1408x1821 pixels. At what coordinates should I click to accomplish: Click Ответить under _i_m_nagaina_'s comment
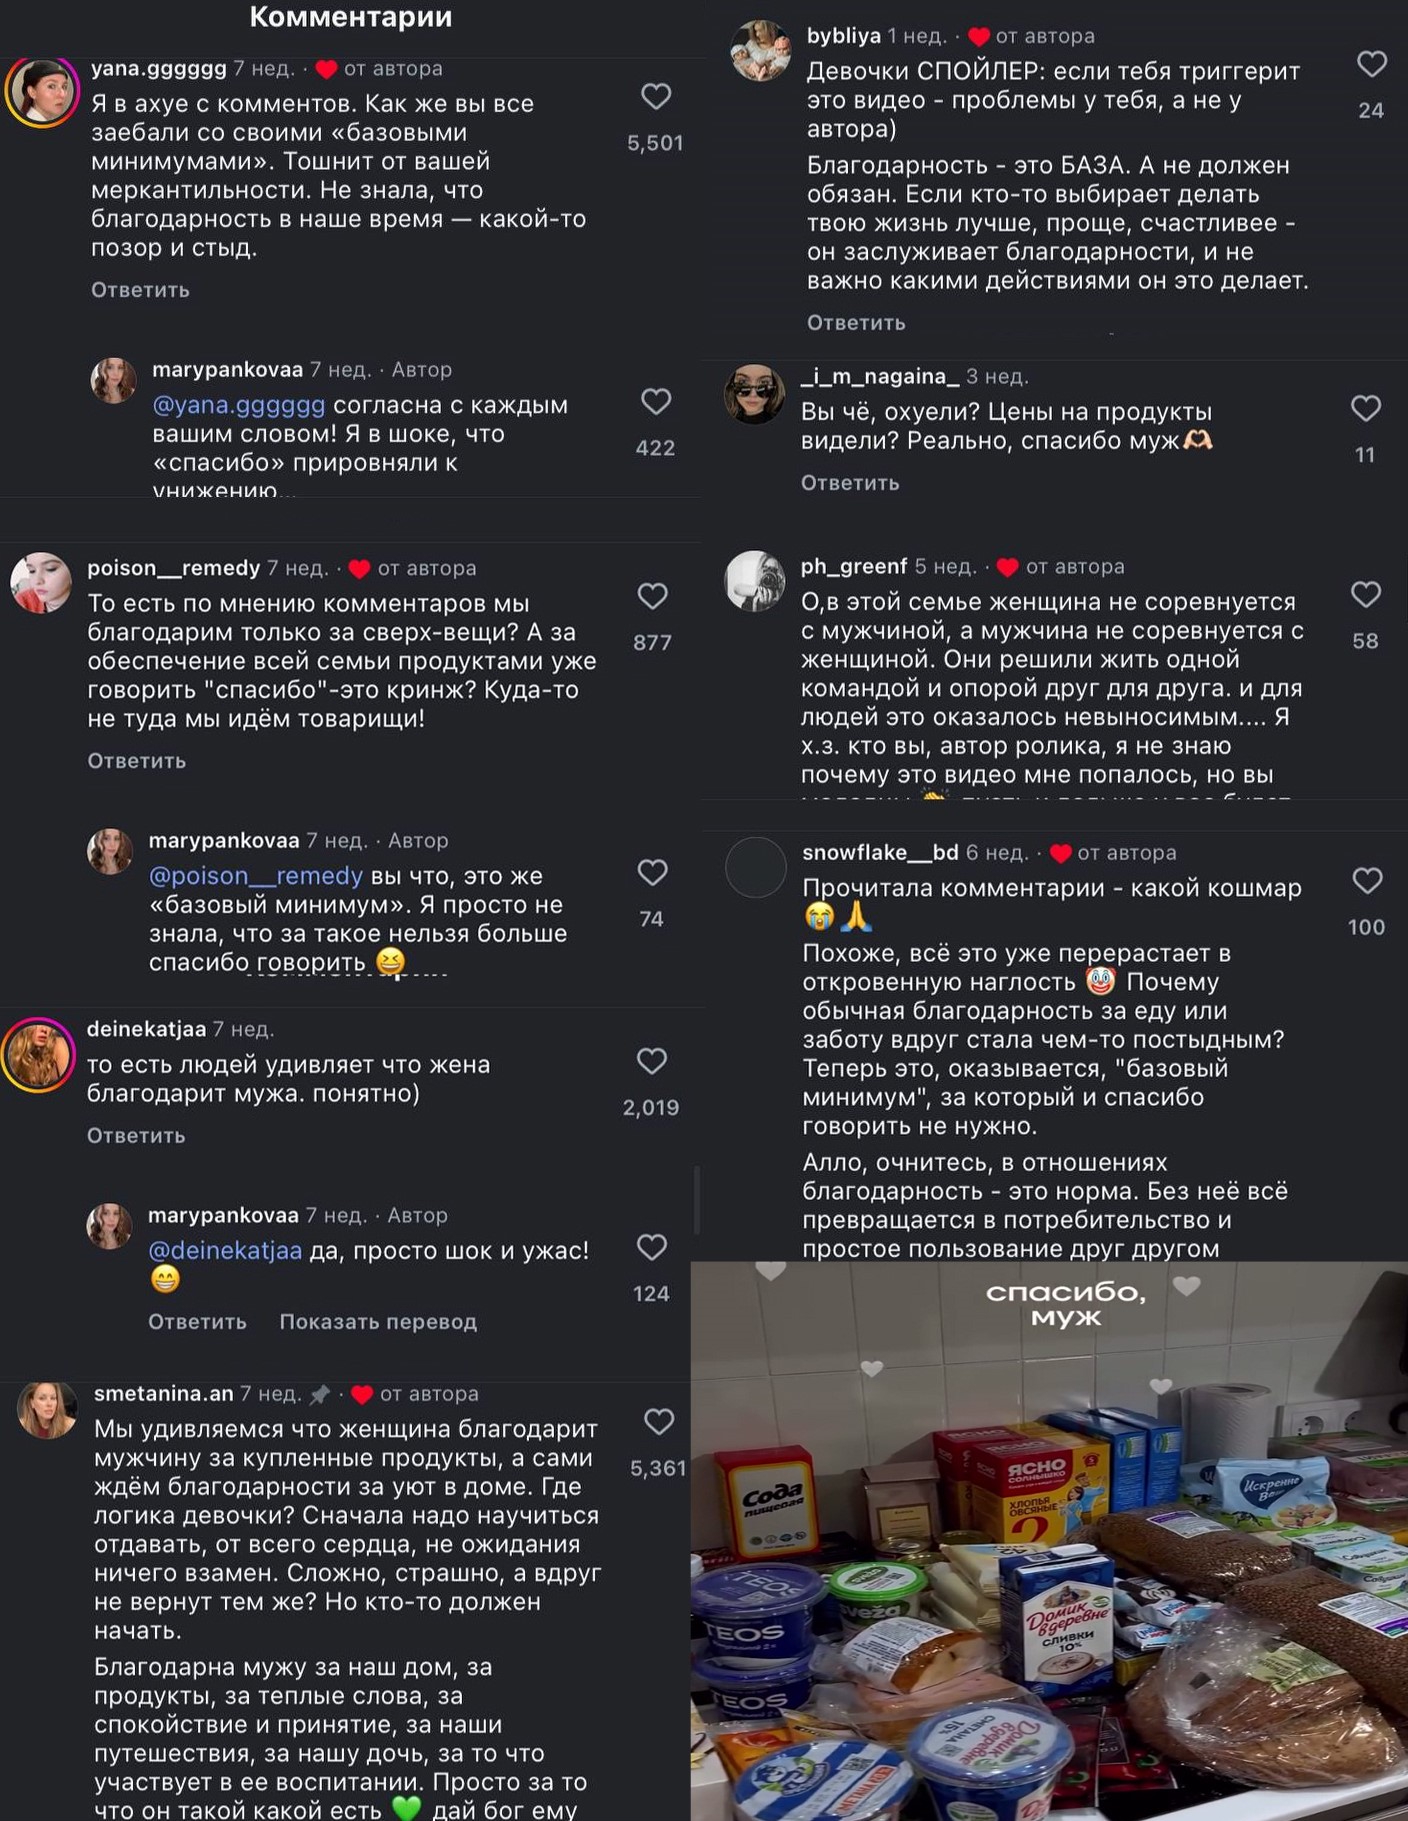tap(850, 483)
